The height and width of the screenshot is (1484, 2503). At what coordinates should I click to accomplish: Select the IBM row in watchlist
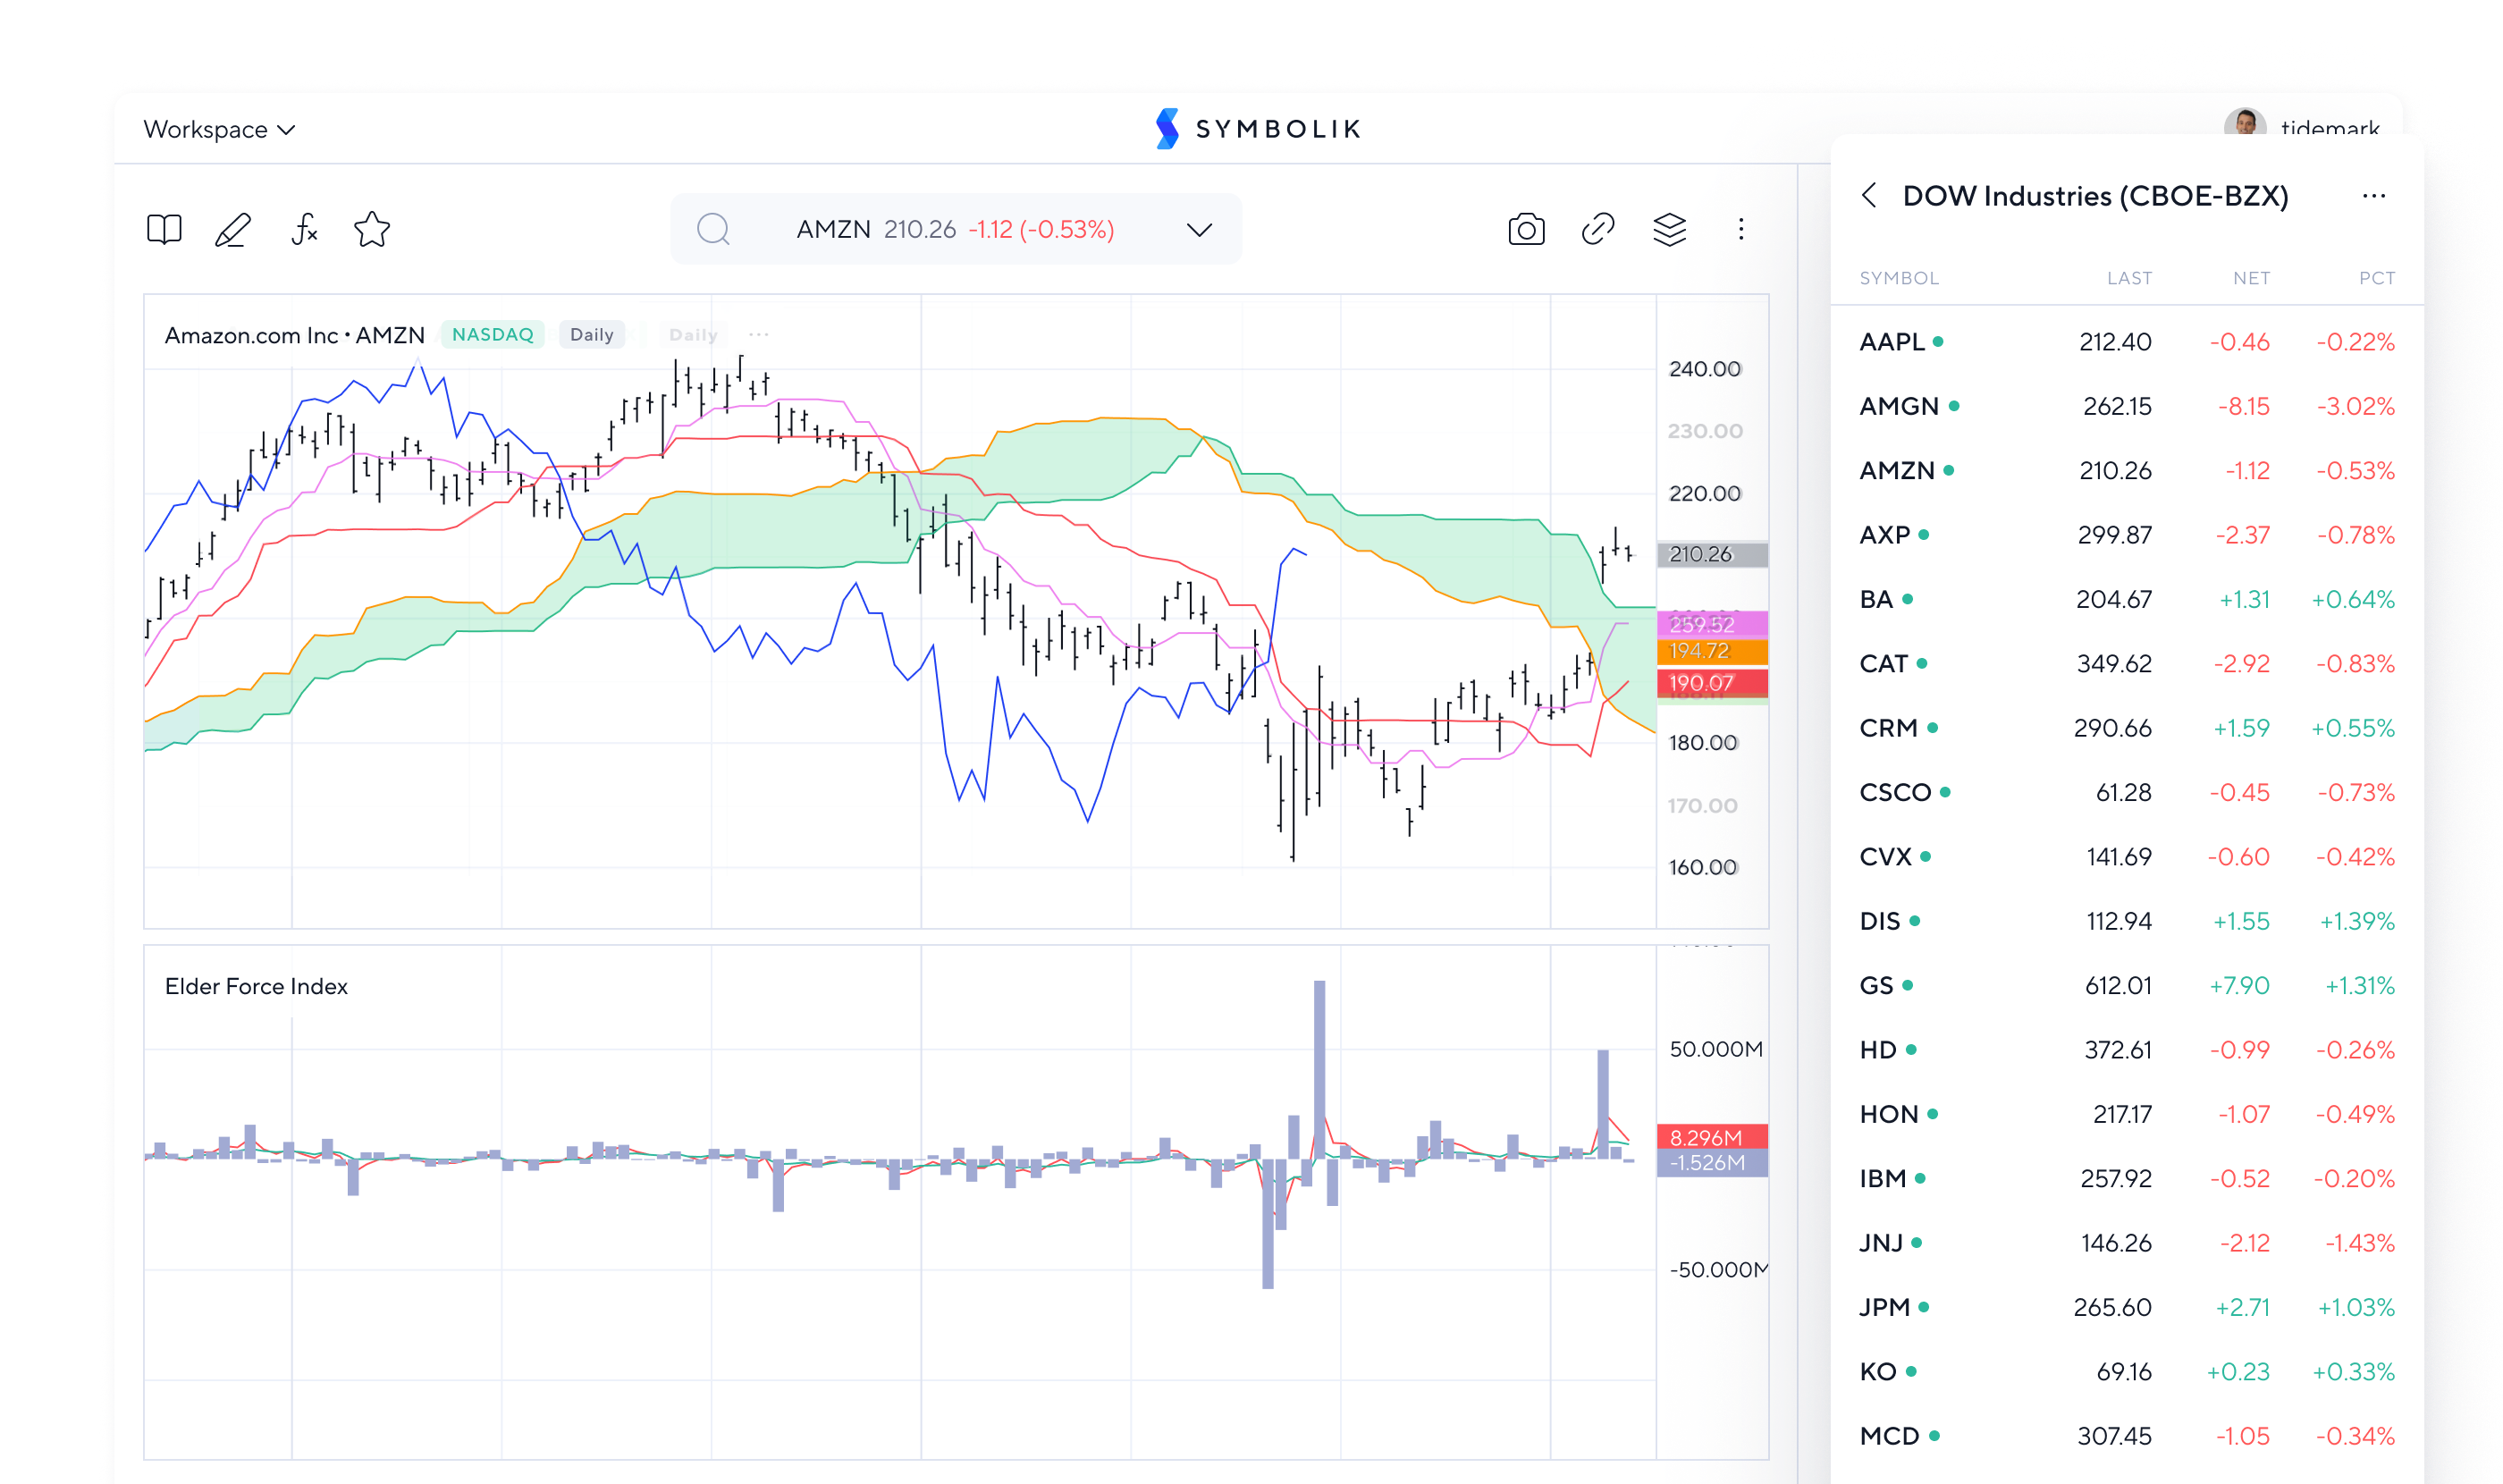point(2127,1178)
